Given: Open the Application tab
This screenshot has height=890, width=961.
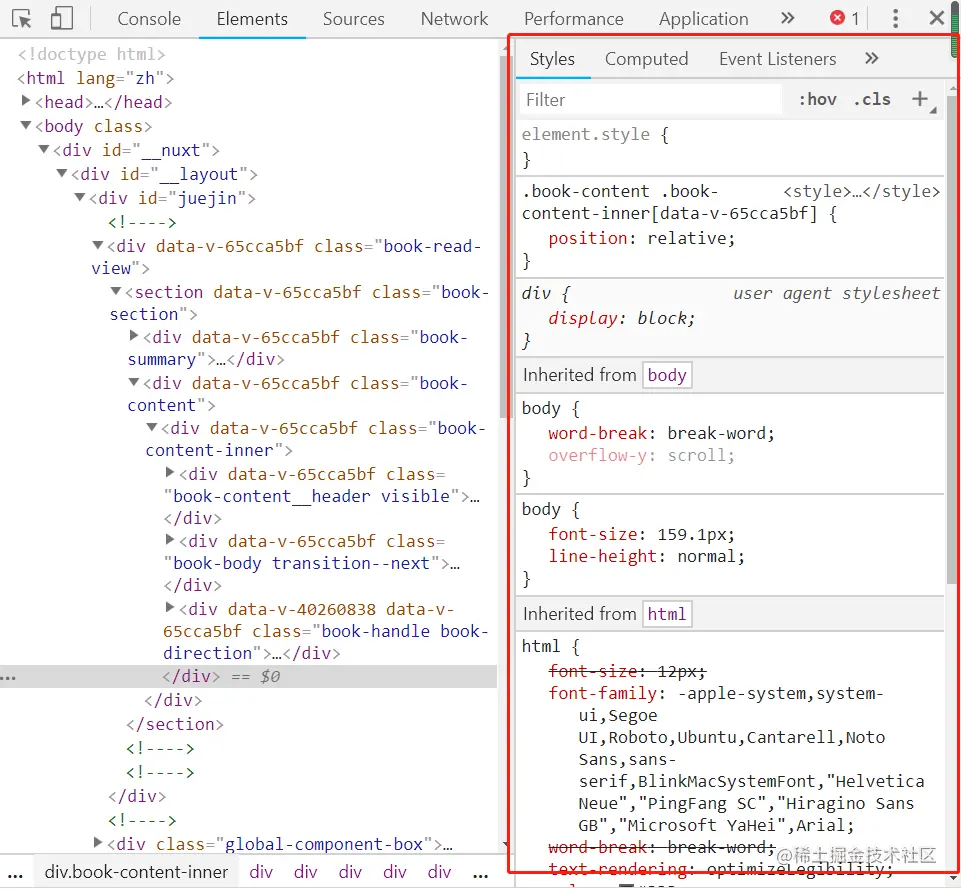Looking at the screenshot, I should (704, 19).
